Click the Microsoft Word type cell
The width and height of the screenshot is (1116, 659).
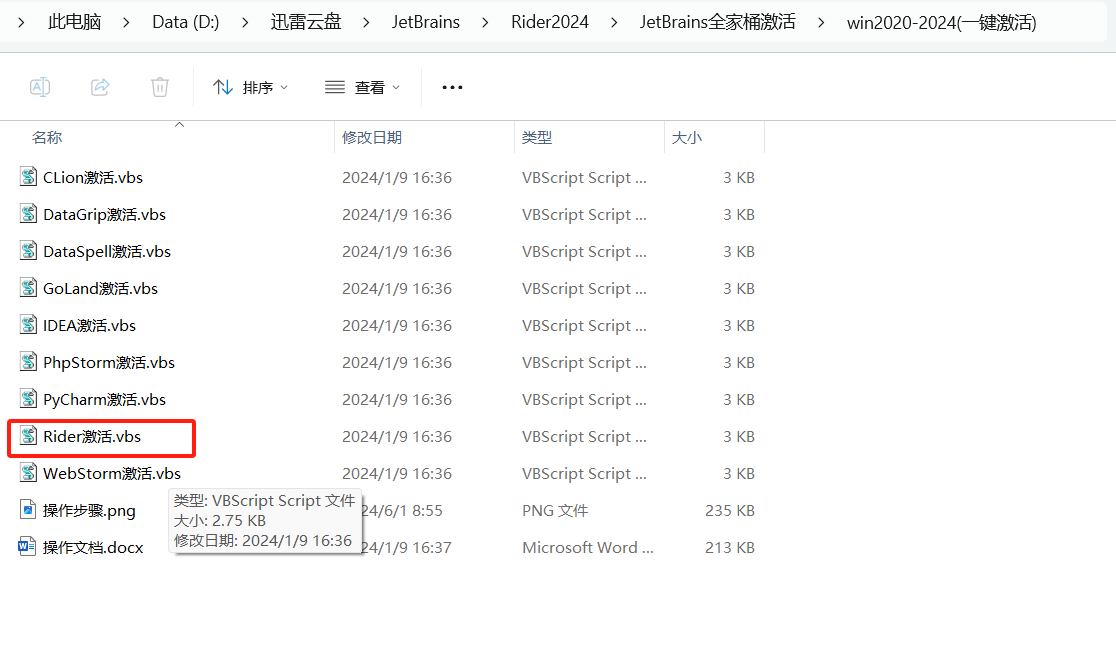[x=588, y=547]
